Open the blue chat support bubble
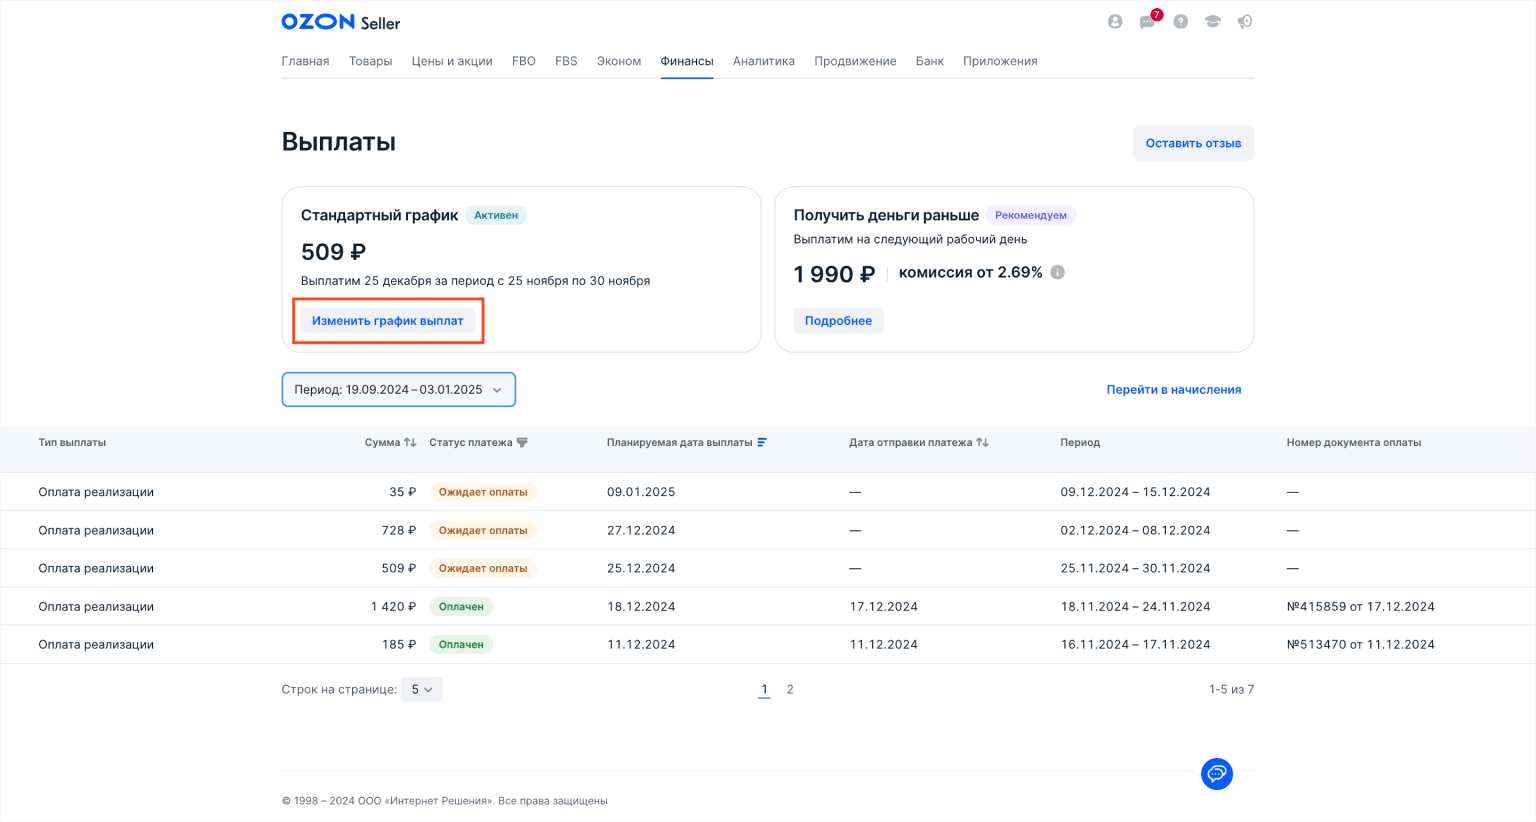This screenshot has width=1536, height=822. [x=1217, y=774]
